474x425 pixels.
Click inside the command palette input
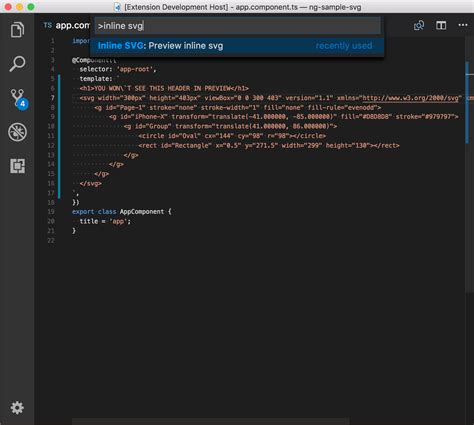coord(238,26)
